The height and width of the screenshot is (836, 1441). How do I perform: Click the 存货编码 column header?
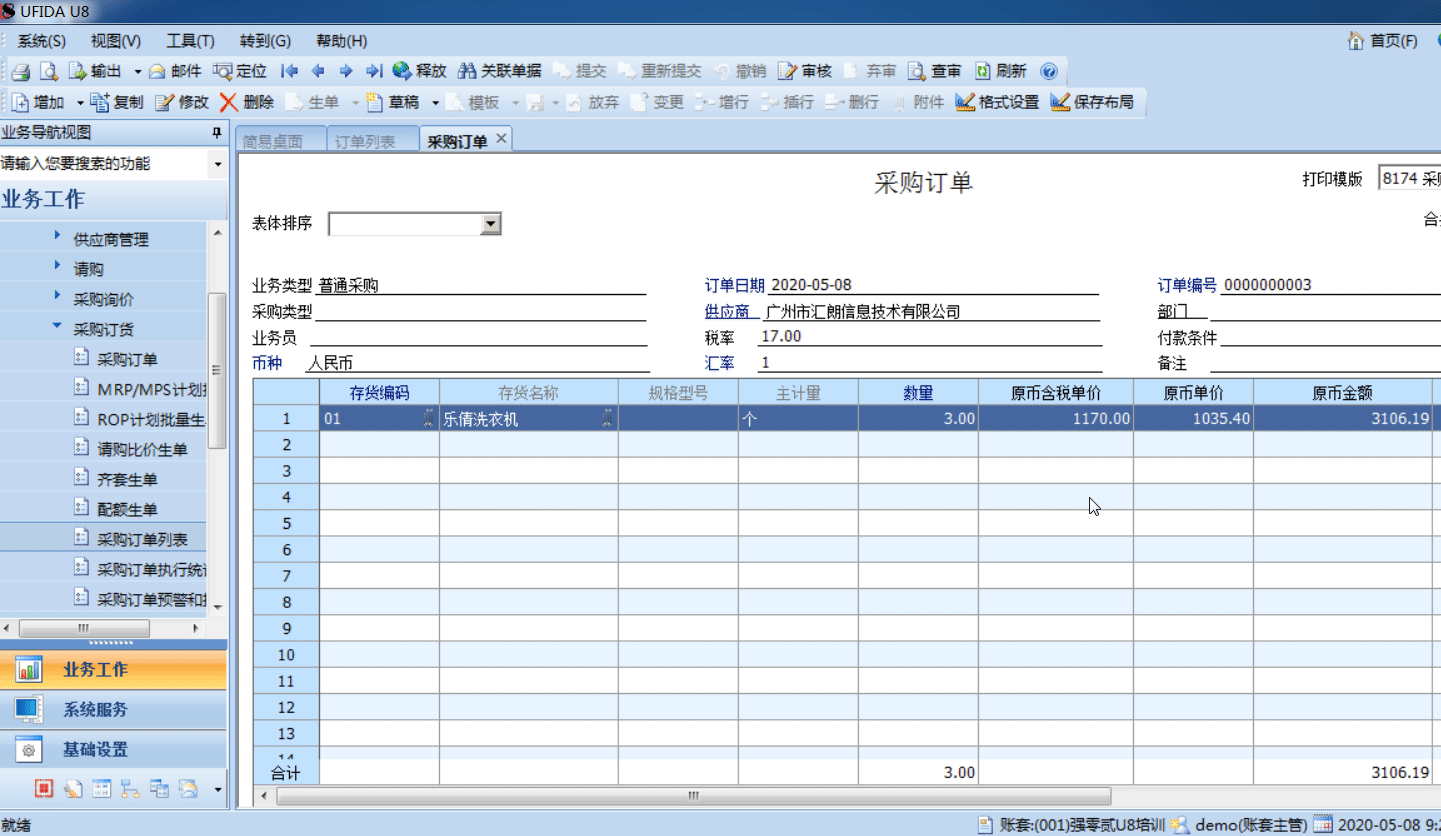[x=379, y=393]
